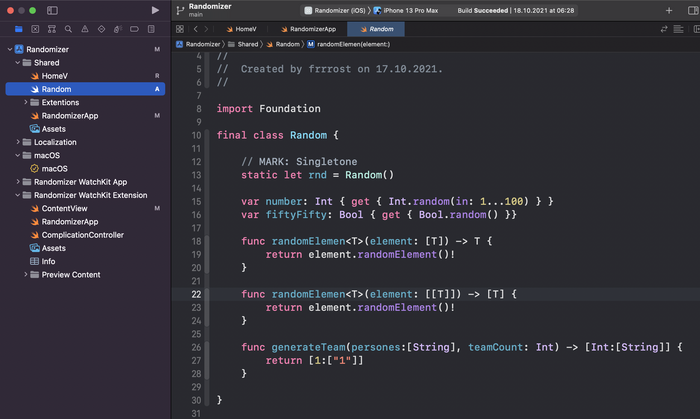Show the Source Control navigator

click(35, 30)
